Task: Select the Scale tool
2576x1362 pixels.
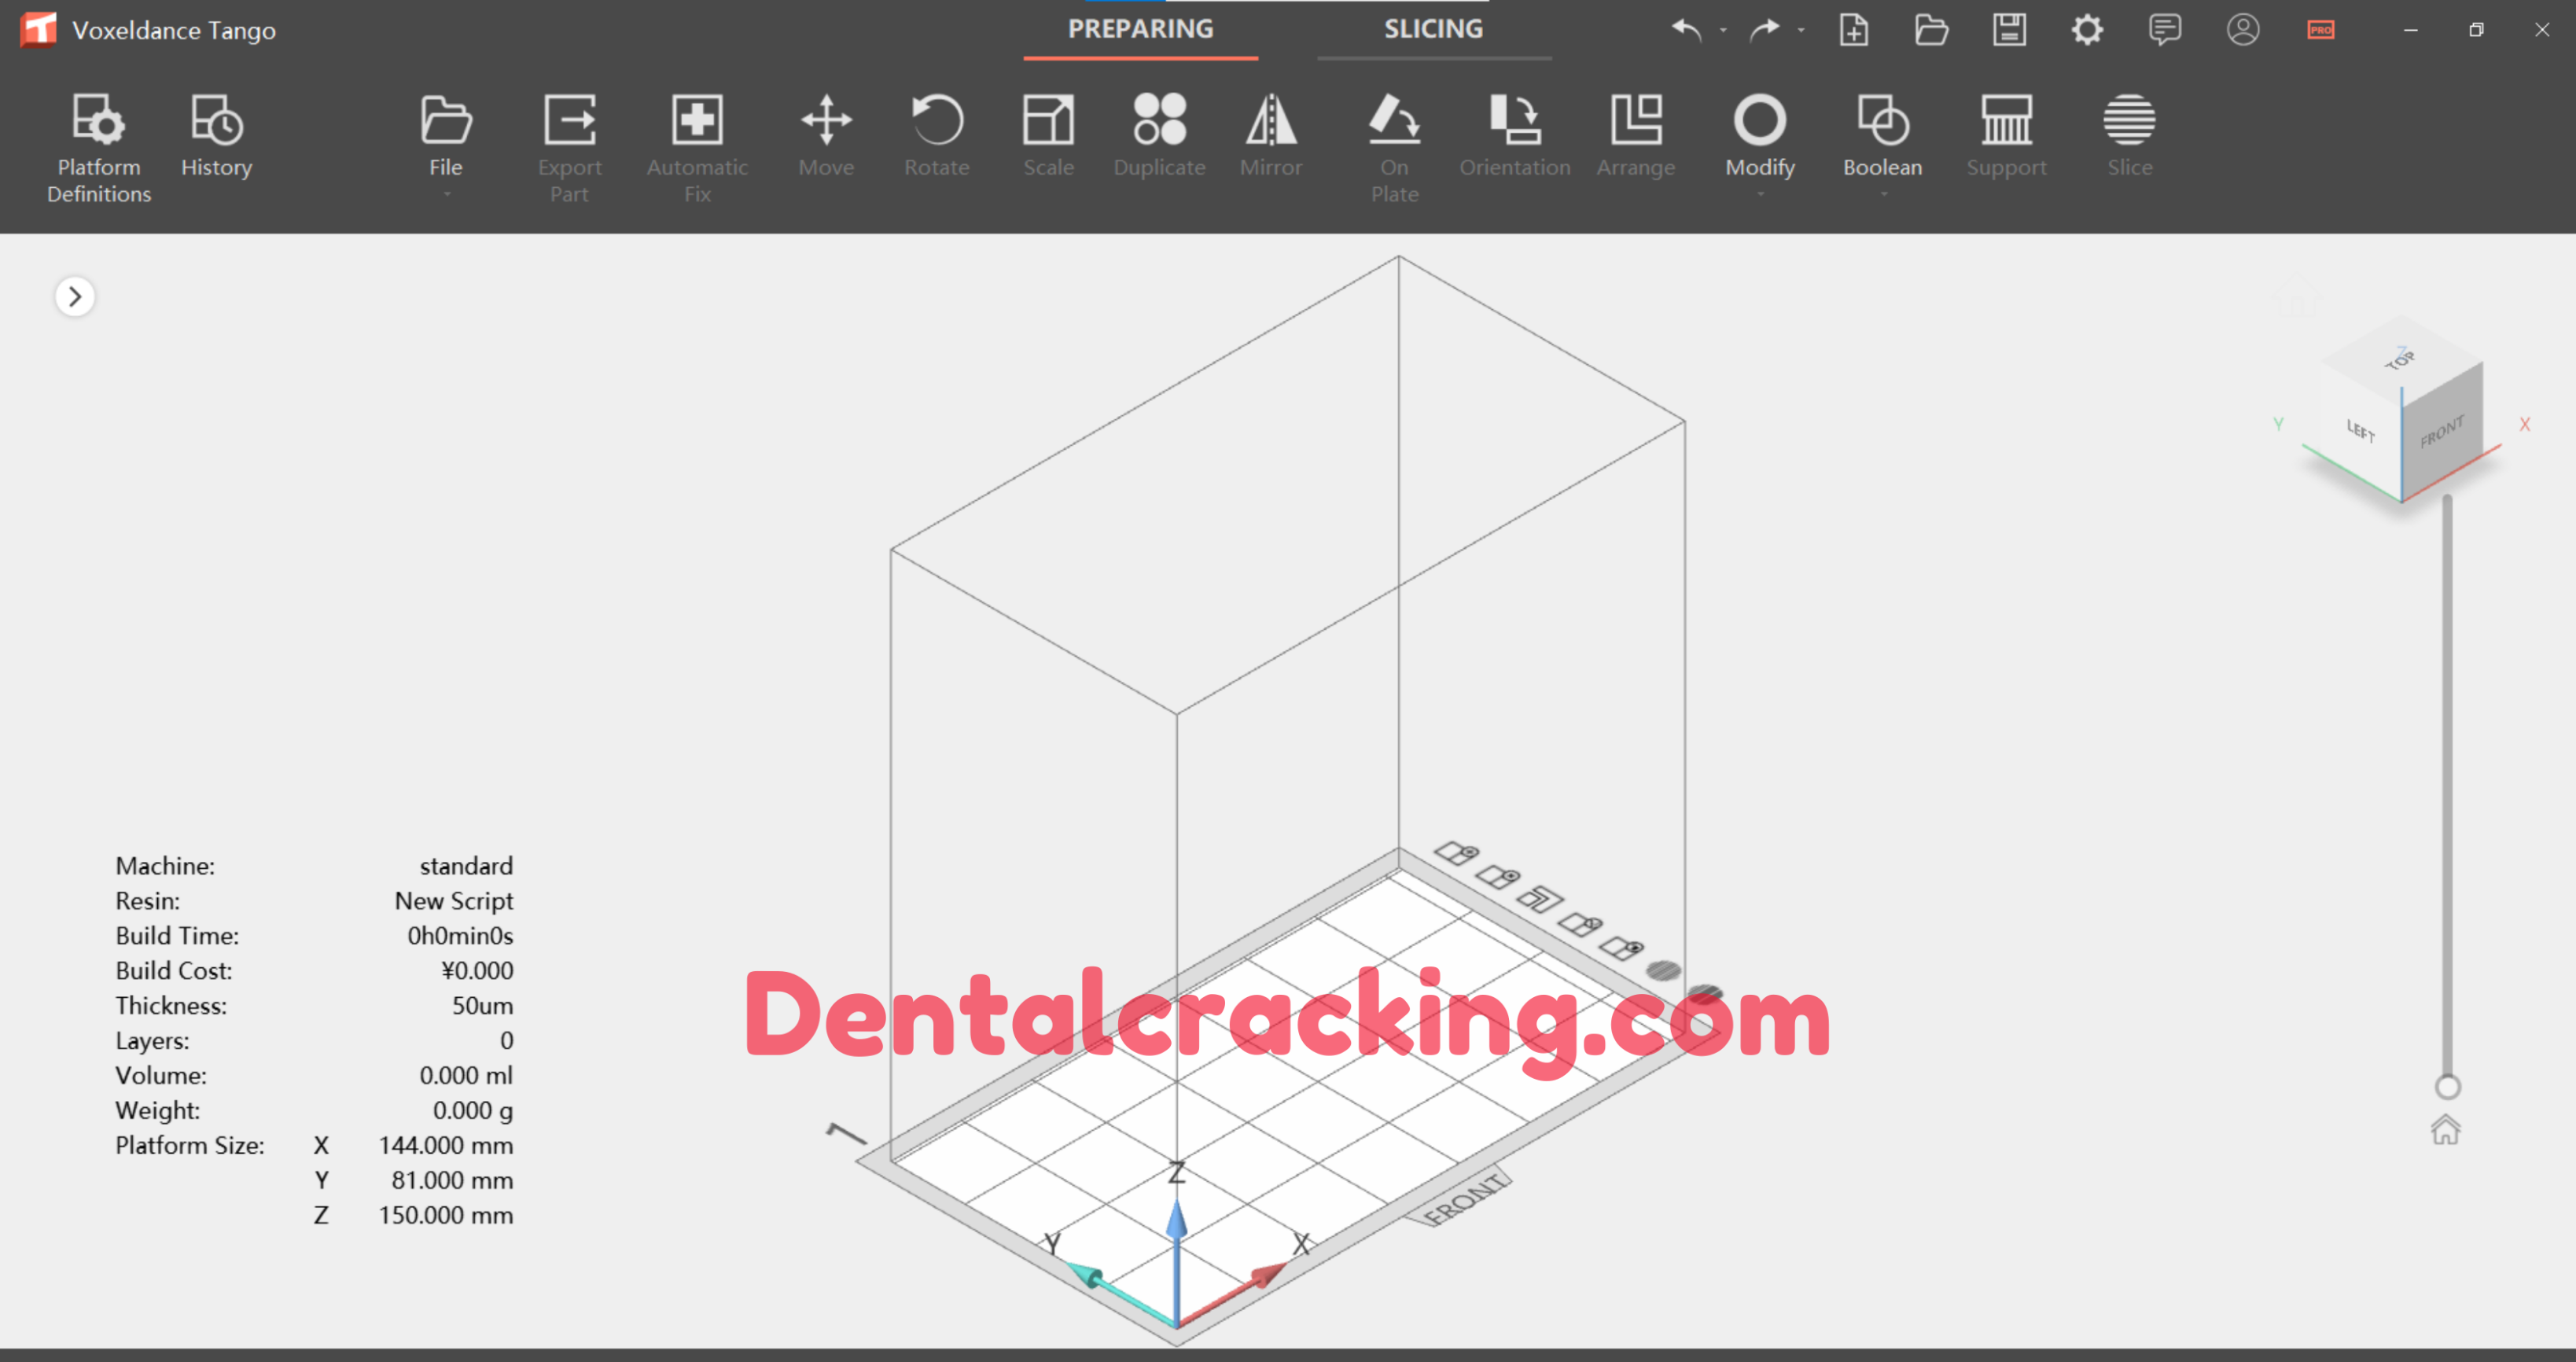Action: [x=1048, y=136]
